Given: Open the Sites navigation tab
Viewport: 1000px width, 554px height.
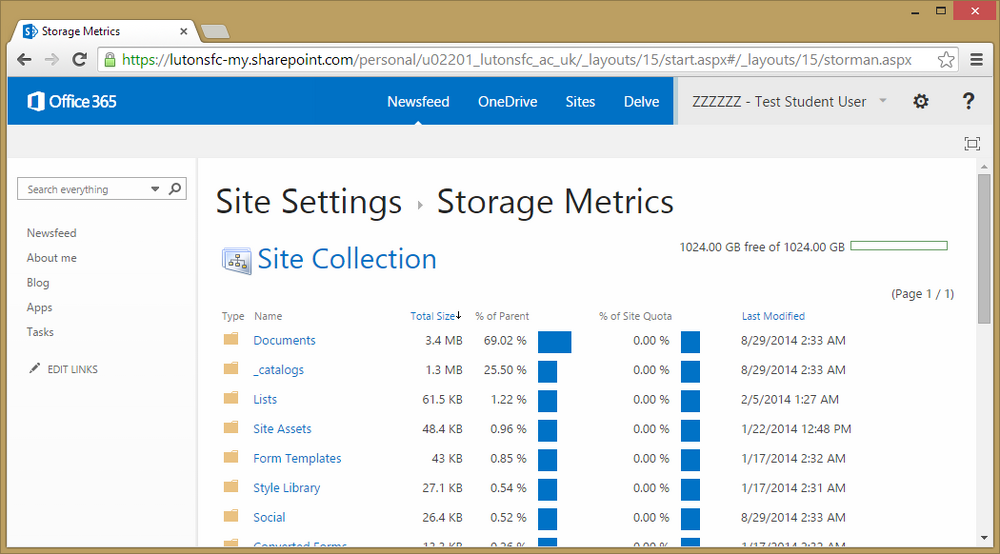Looking at the screenshot, I should (580, 101).
